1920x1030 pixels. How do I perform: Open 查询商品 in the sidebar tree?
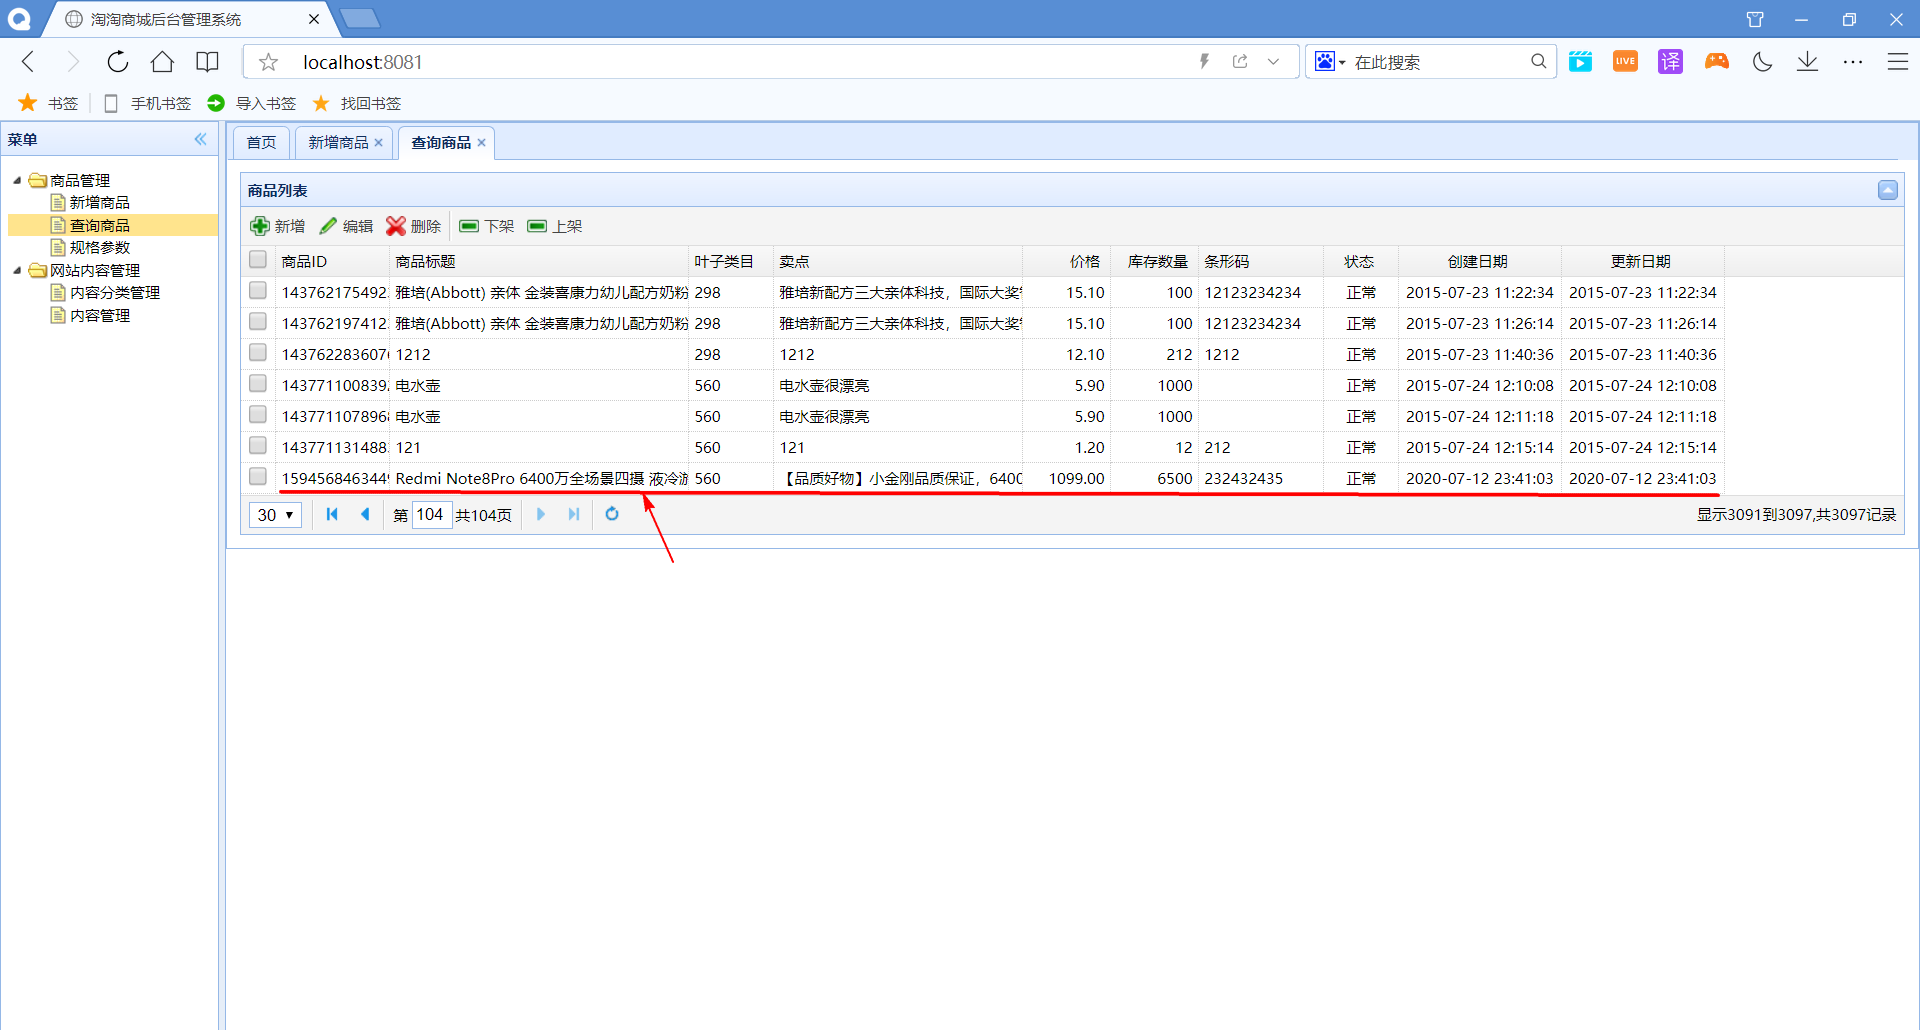tap(100, 226)
